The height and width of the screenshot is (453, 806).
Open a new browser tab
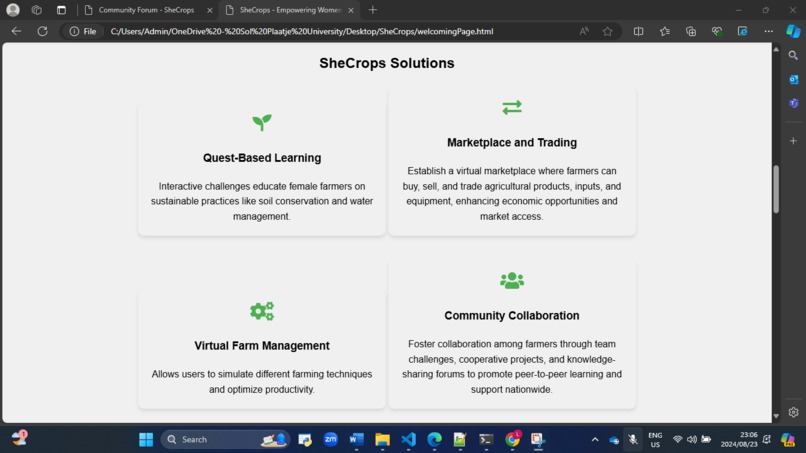373,10
